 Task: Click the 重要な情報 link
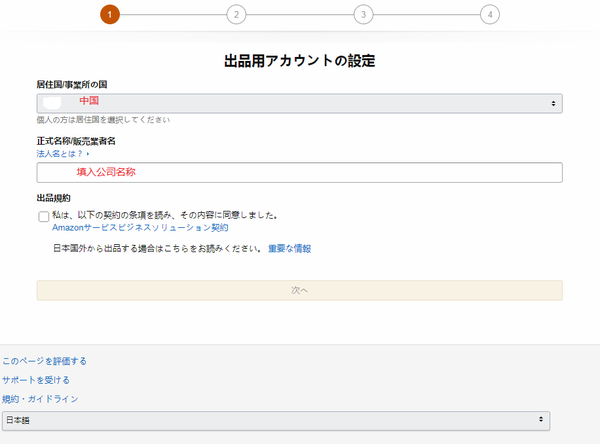289,248
